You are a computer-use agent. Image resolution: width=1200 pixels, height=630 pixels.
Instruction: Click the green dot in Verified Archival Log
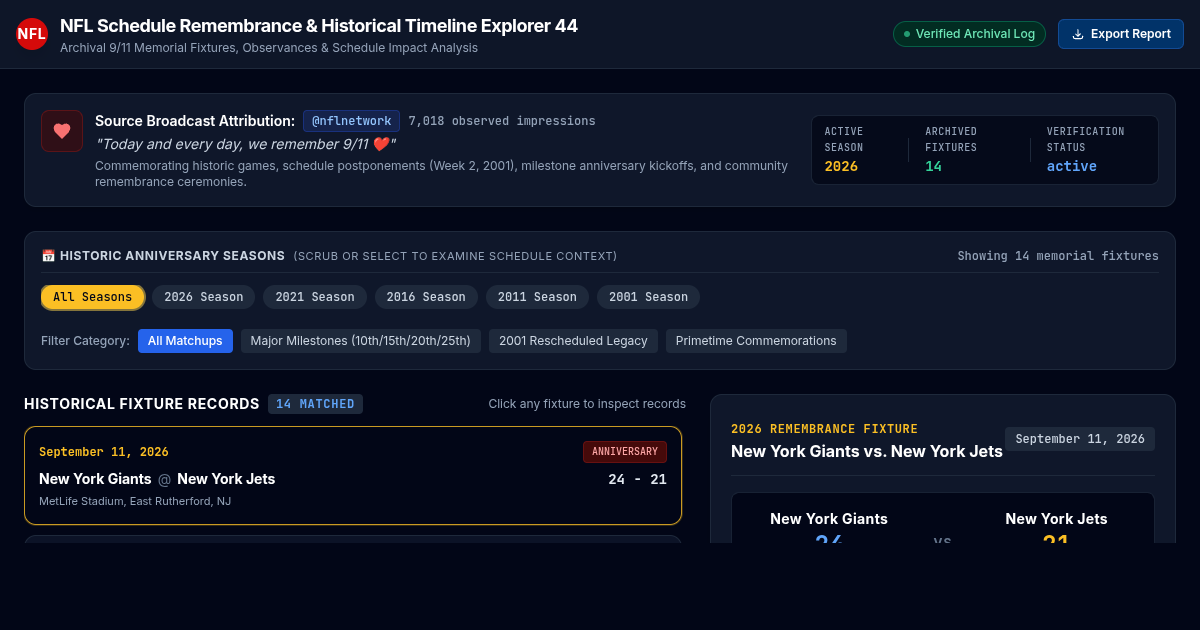[907, 34]
